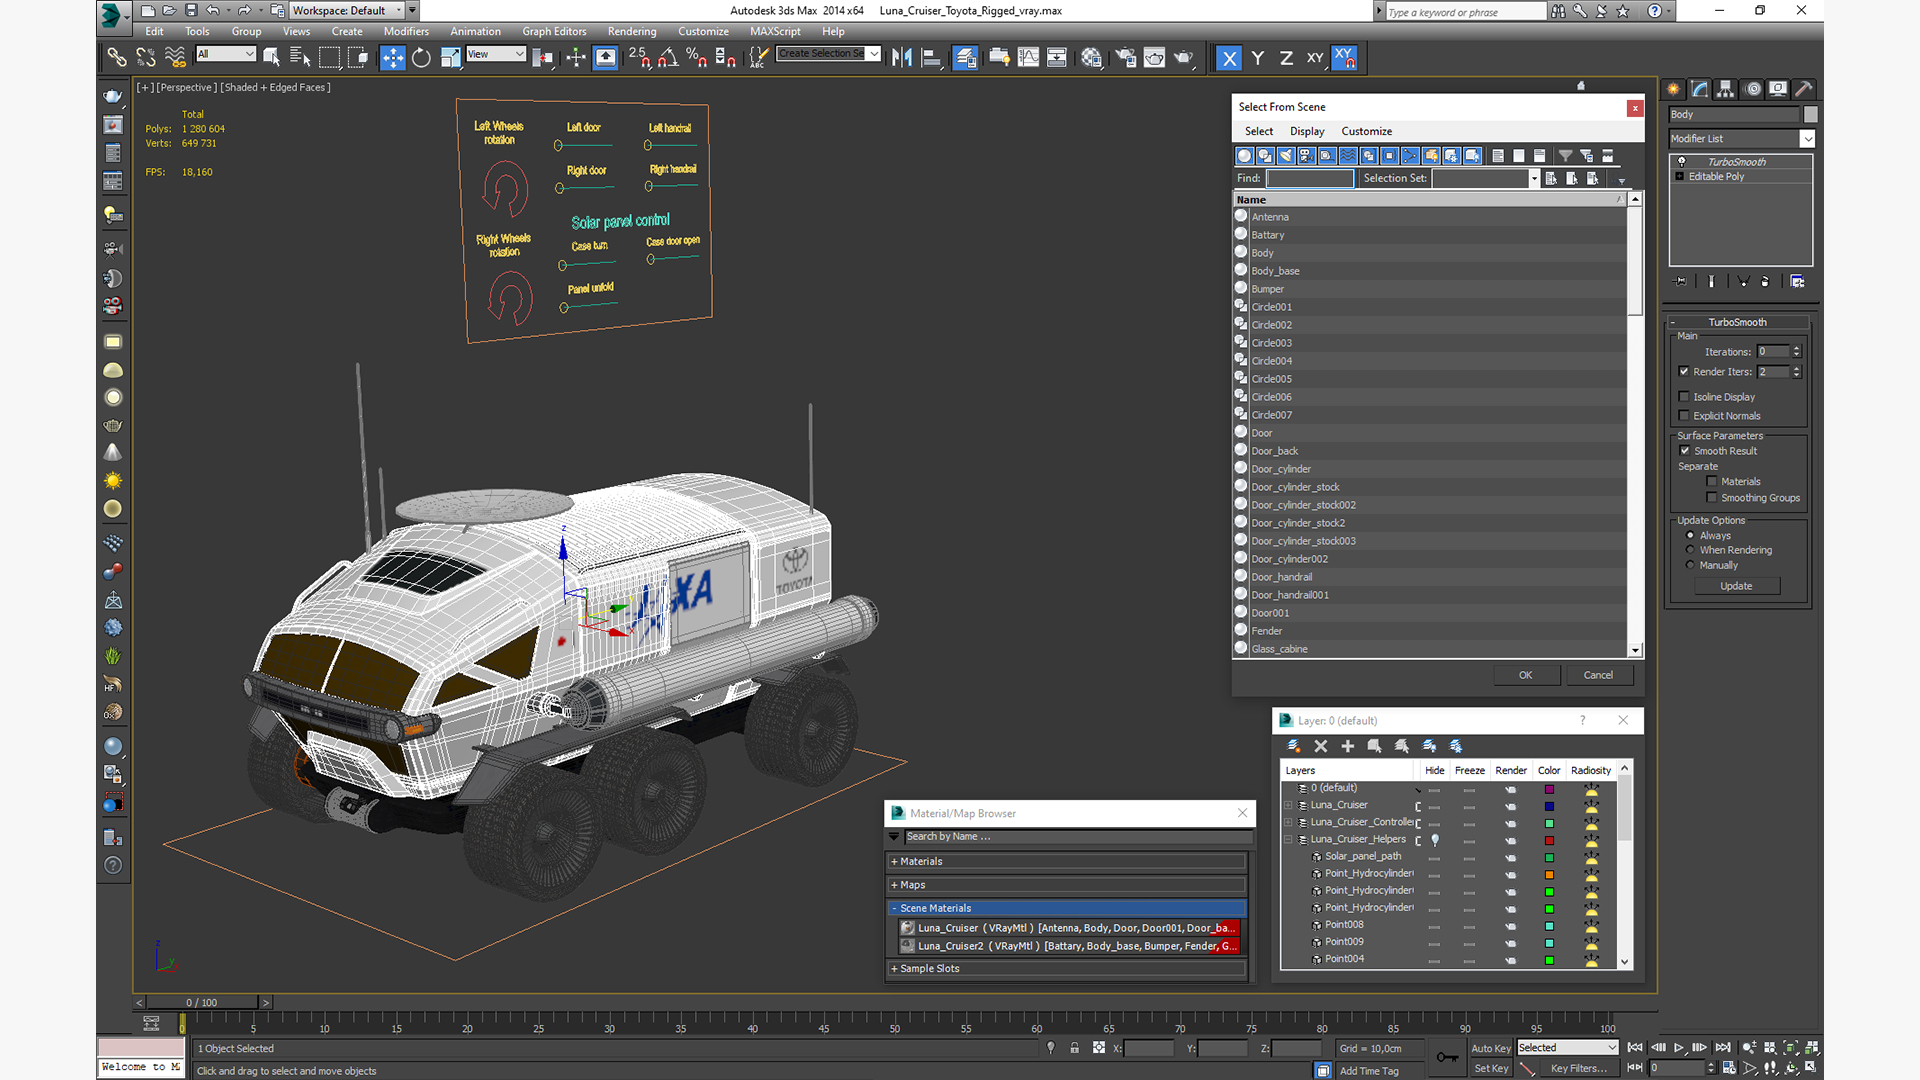This screenshot has height=1080, width=1920.
Task: Toggle the Render Iters checkbox
Action: tap(1684, 372)
